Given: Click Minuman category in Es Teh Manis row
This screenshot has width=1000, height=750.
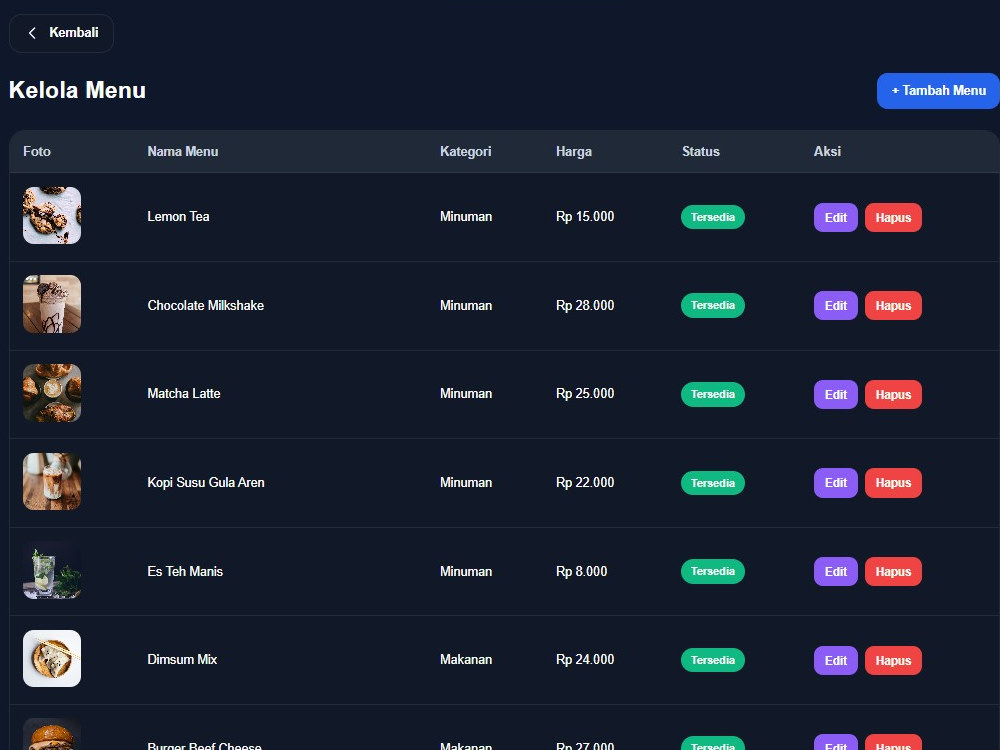Looking at the screenshot, I should (466, 571).
